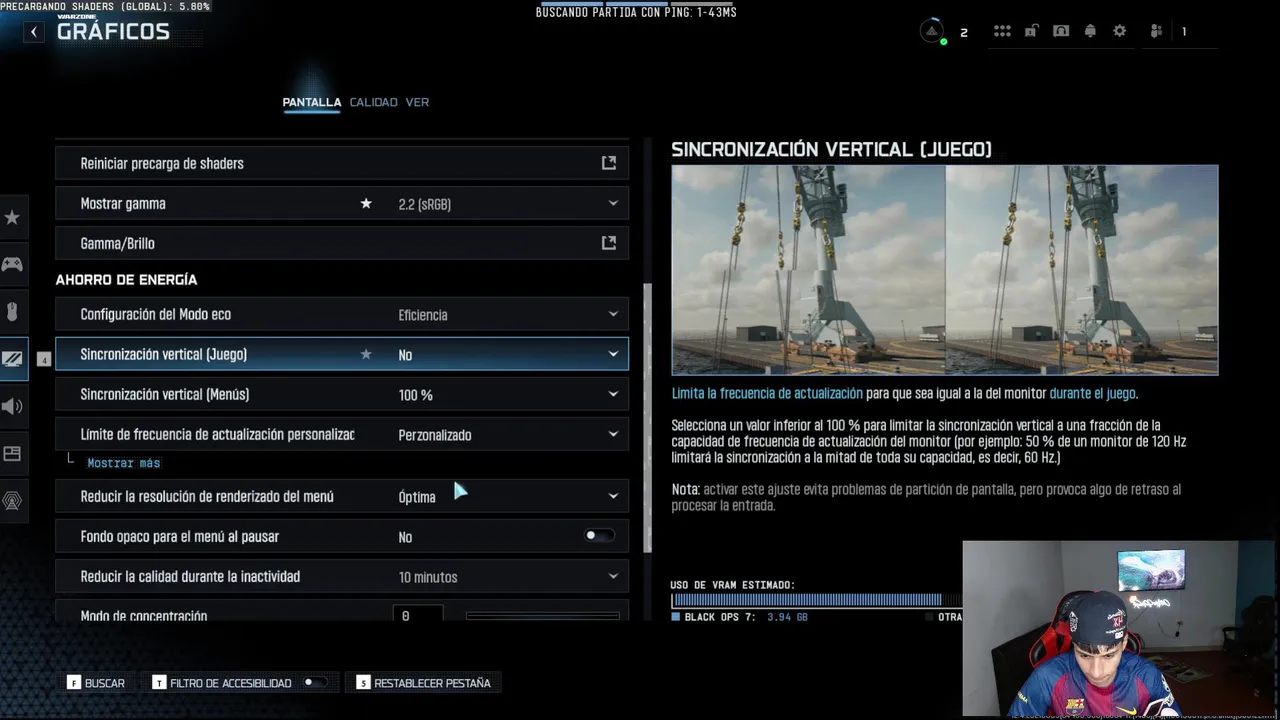
Task: Click the FILTRO DE ACCESIBILIDAD label
Action: click(231, 683)
